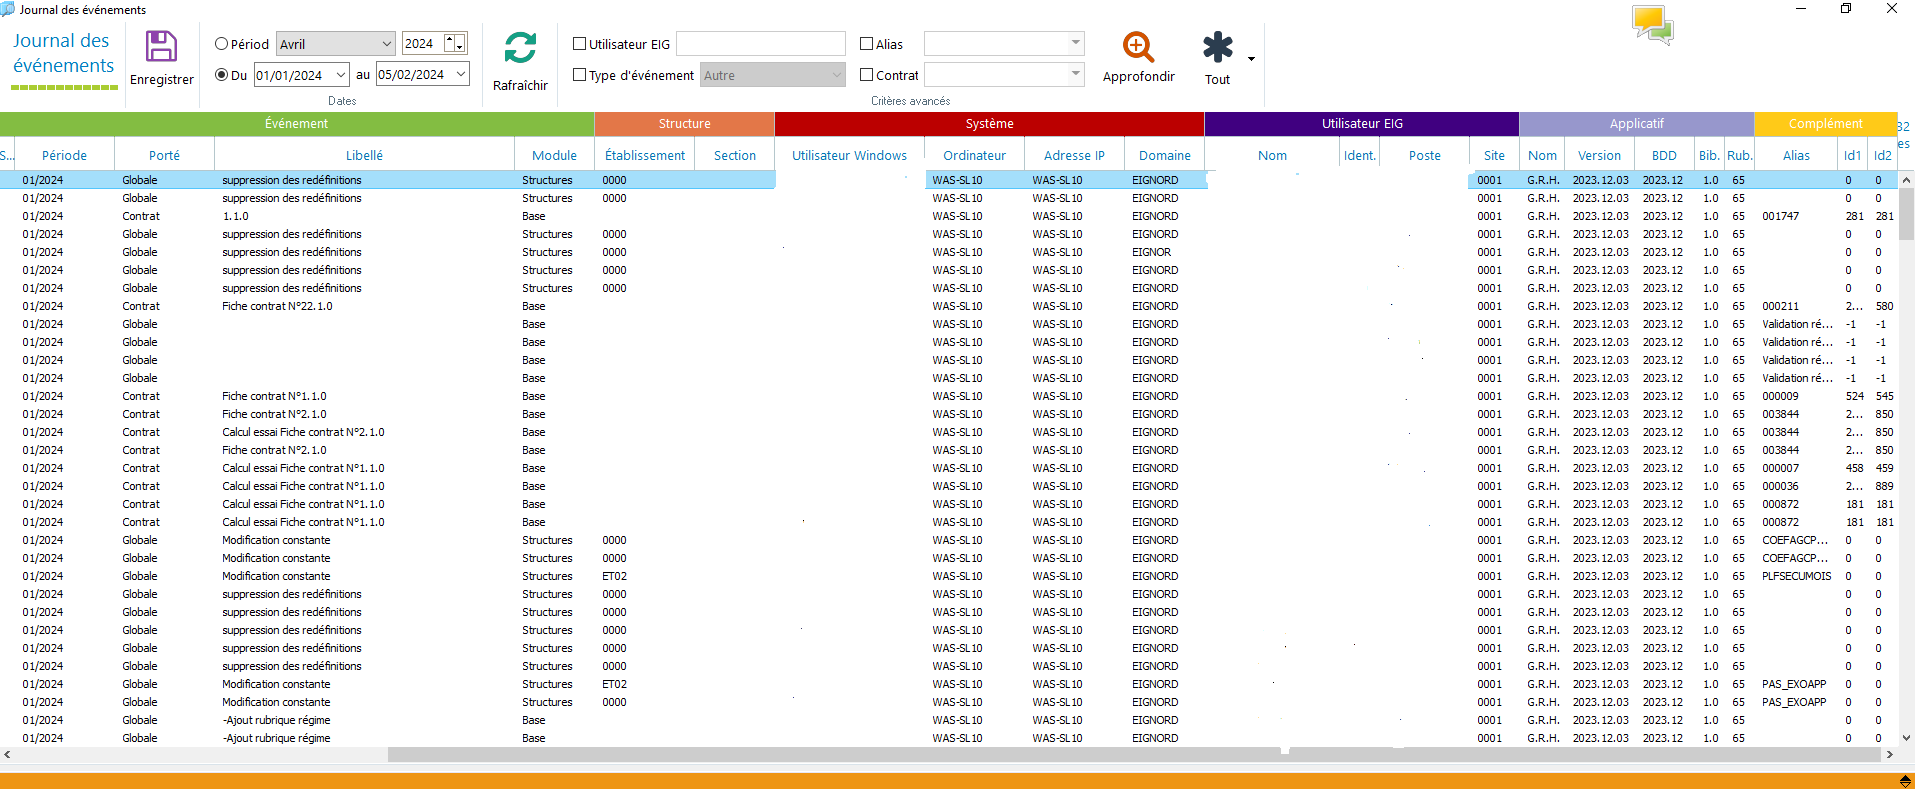This screenshot has height=789, width=1915.
Task: Sort by the Libellé column header
Action: click(364, 155)
